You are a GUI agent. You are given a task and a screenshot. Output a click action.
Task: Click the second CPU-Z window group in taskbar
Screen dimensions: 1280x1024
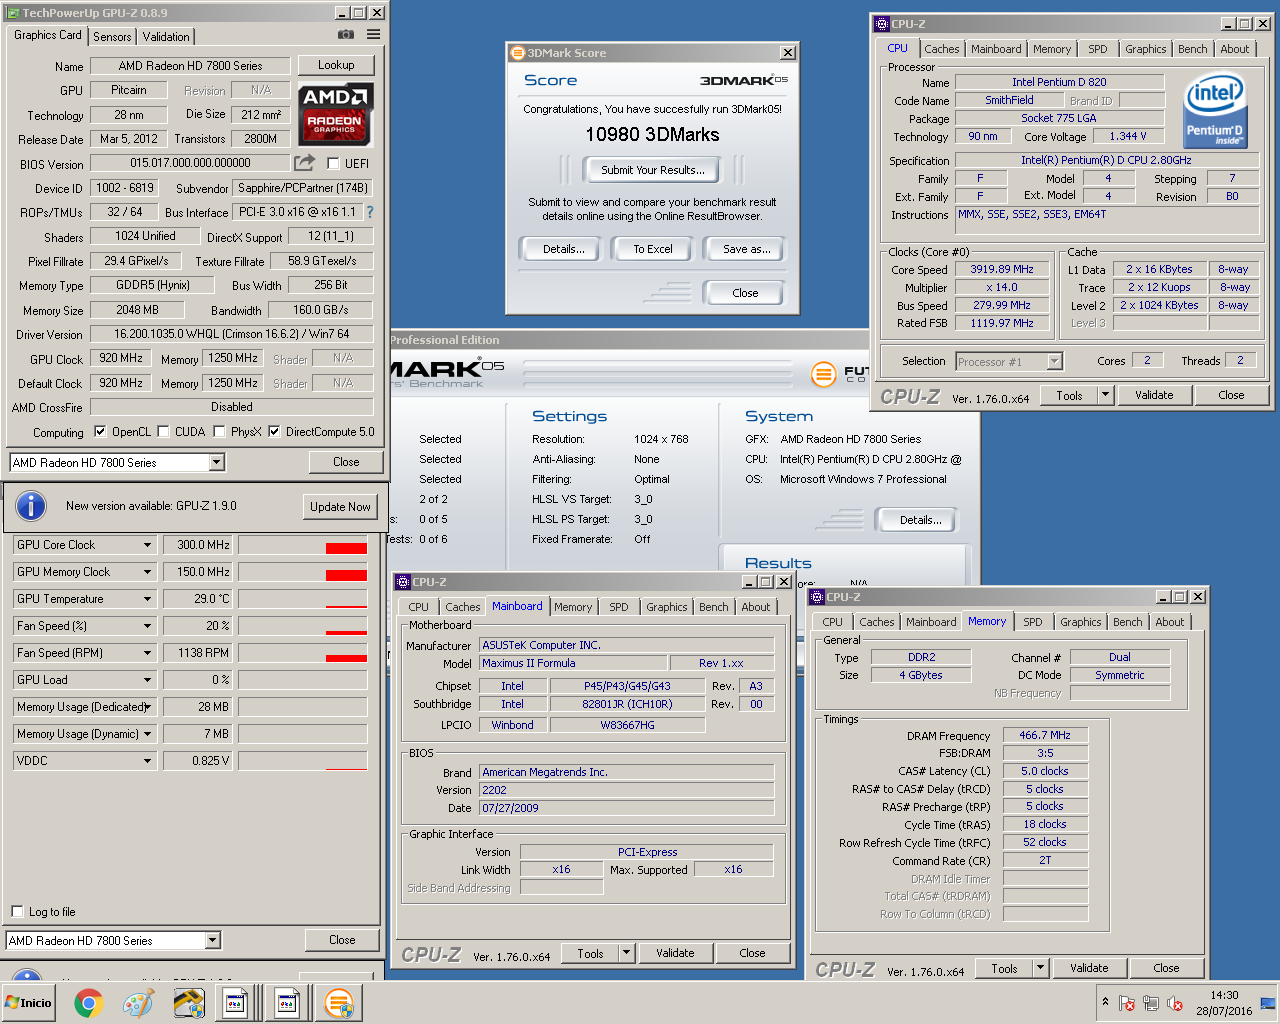(x=288, y=1003)
